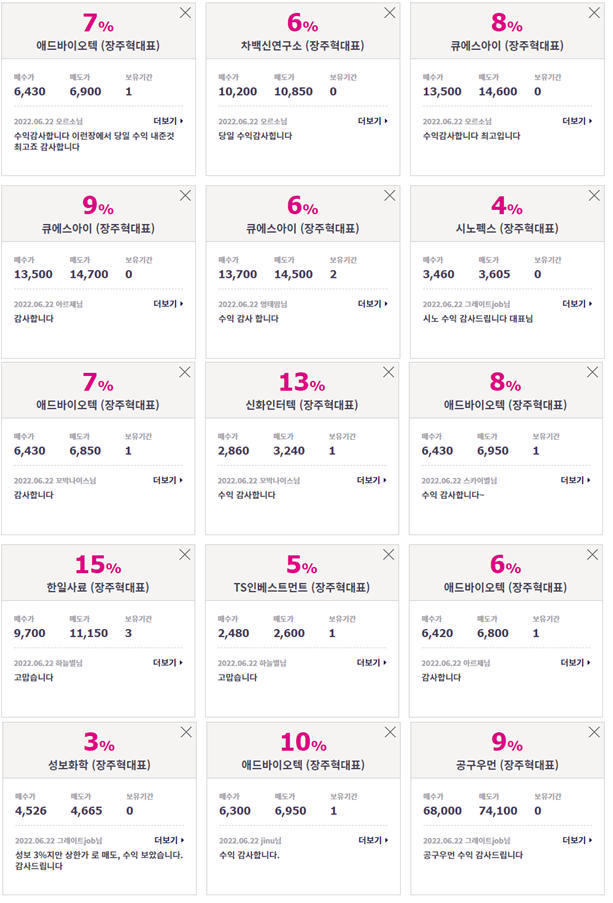Close the 신화인터텍 13% card
Image resolution: width=613 pixels, height=903 pixels.
[389, 372]
